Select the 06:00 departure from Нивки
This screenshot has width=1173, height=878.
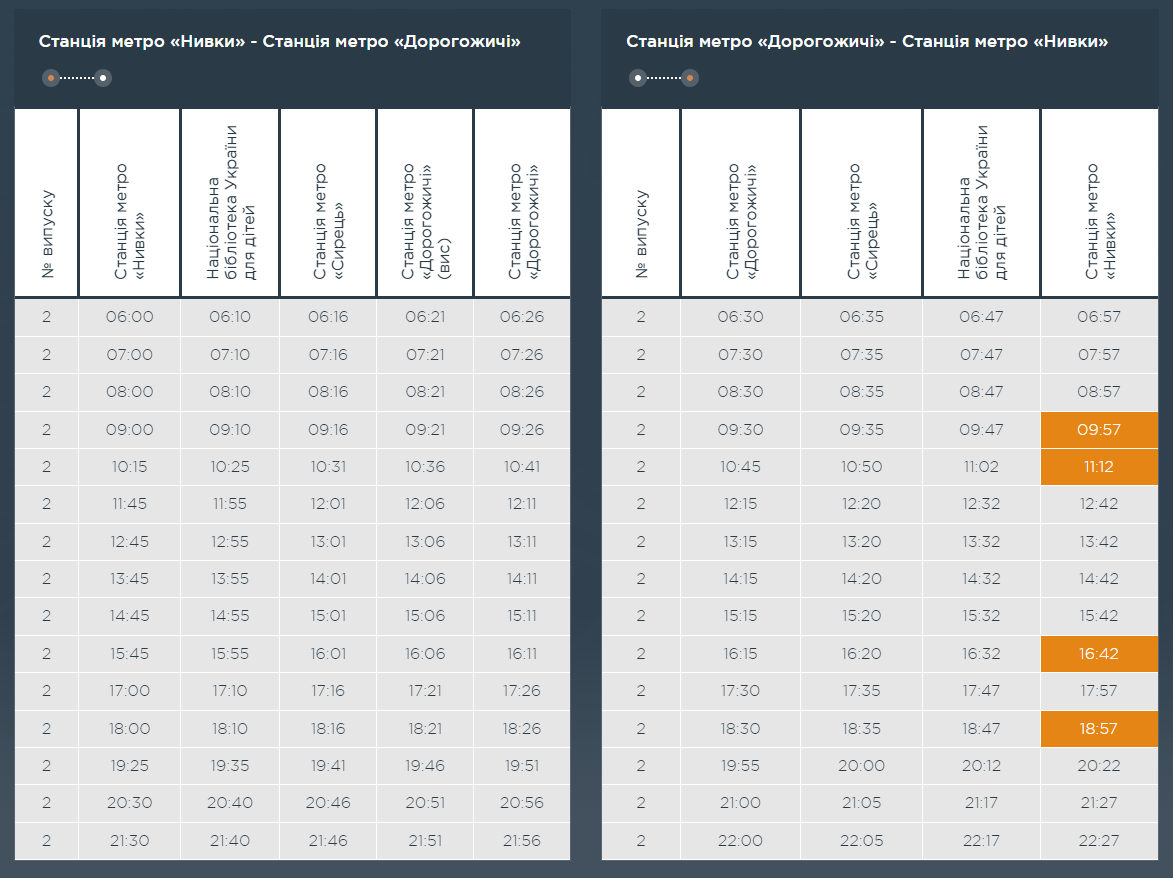click(x=130, y=317)
